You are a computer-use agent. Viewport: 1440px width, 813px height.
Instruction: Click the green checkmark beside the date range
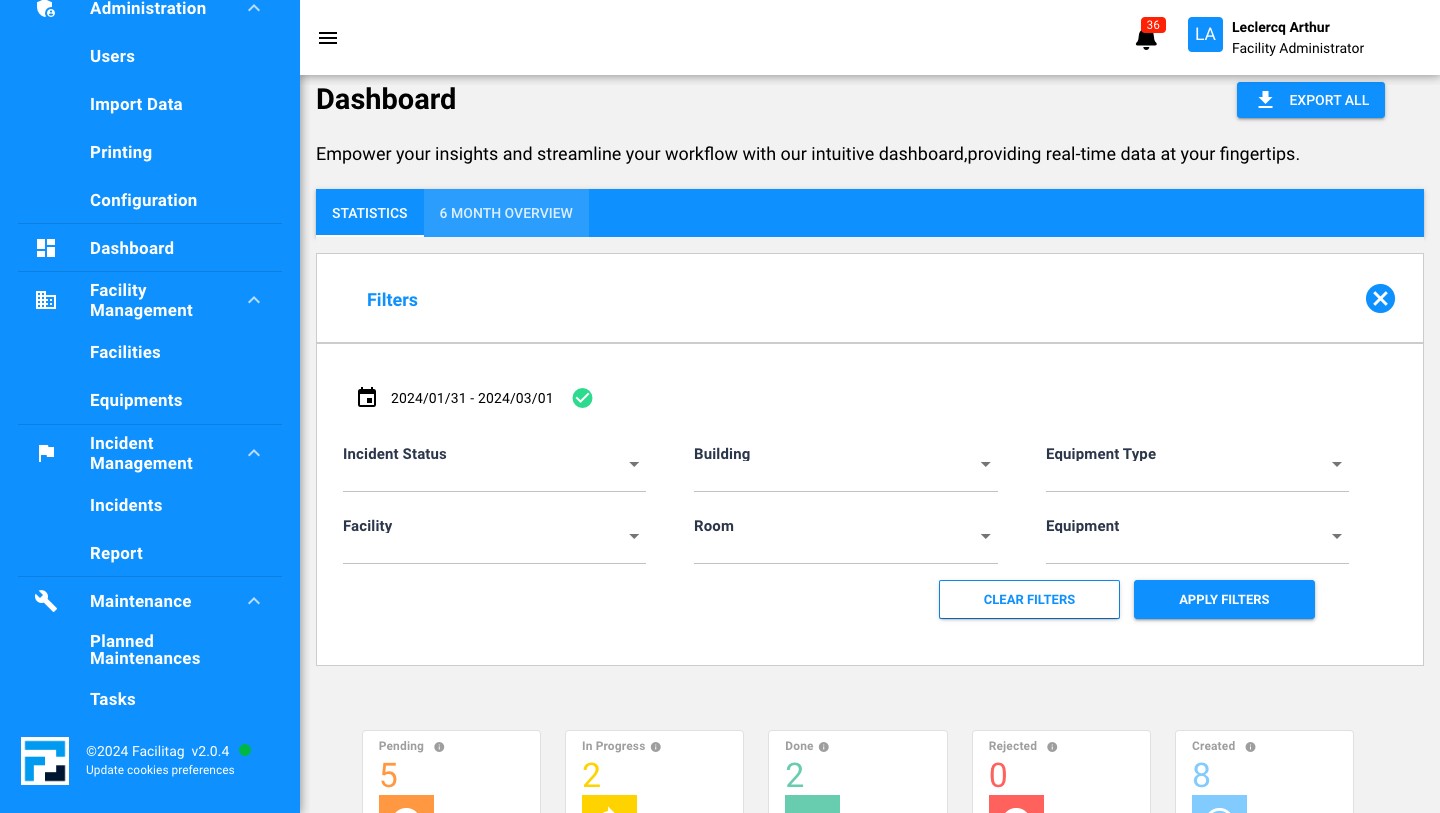coord(583,398)
